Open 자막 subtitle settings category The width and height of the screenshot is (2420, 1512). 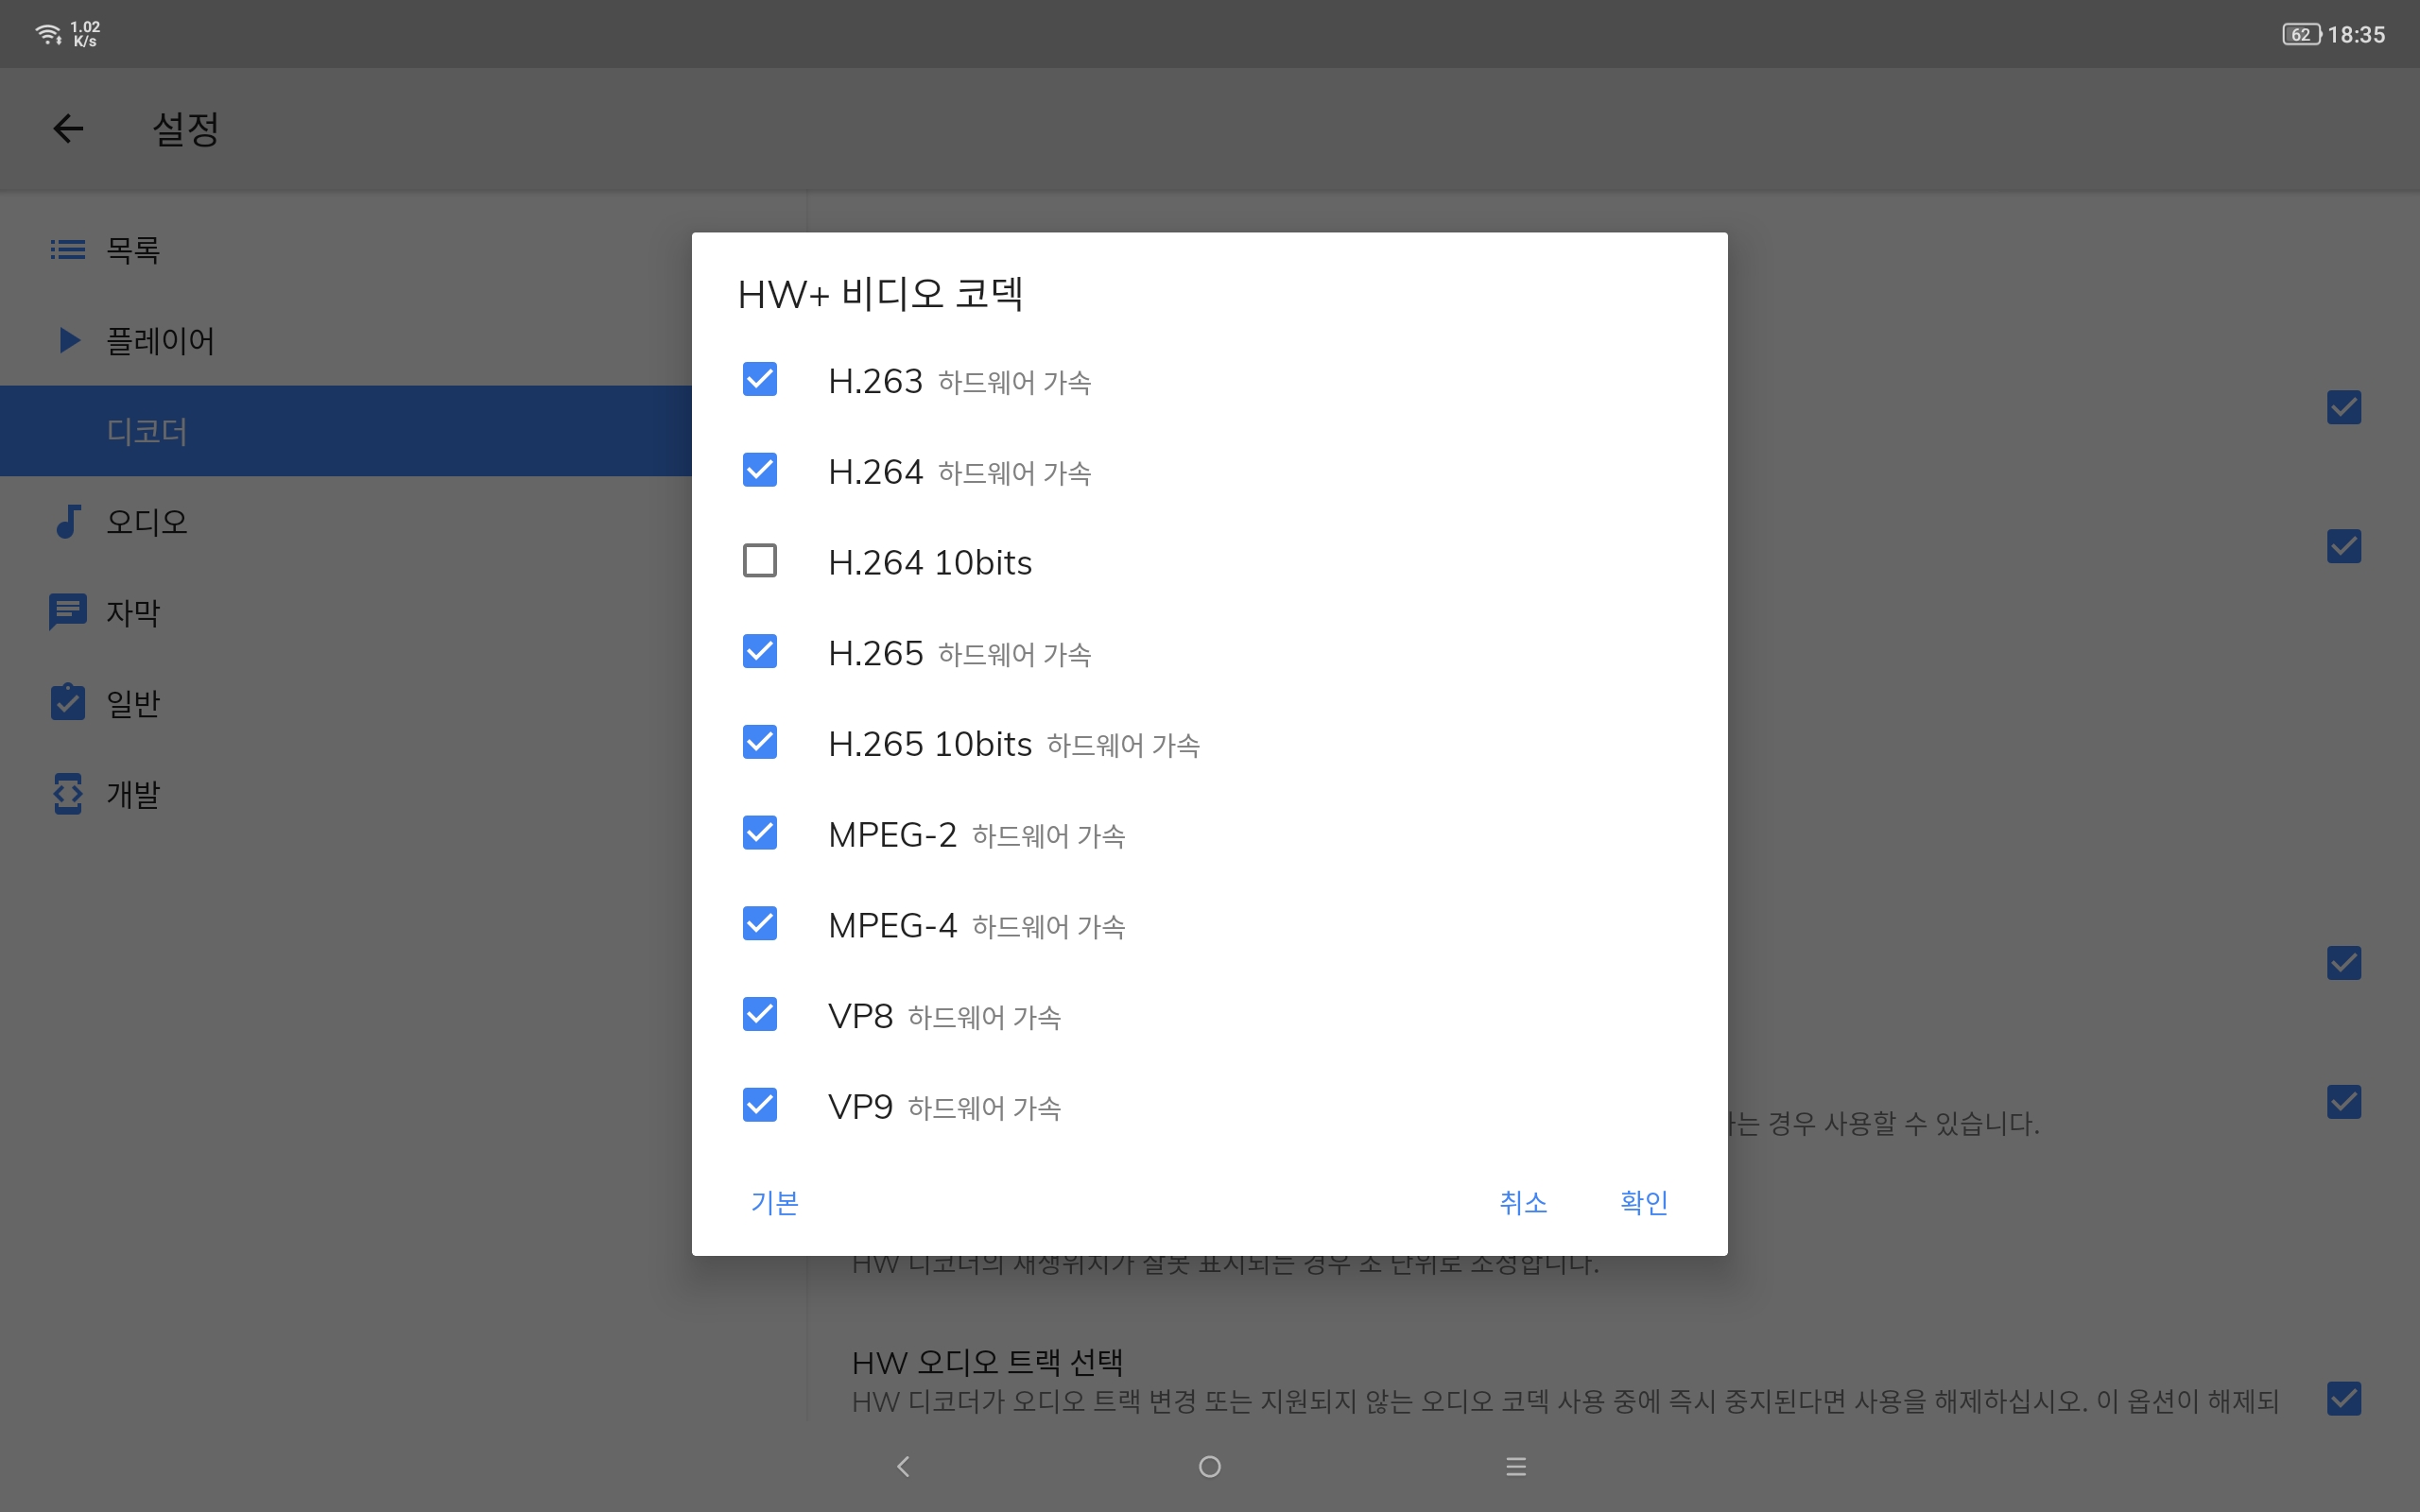133,612
